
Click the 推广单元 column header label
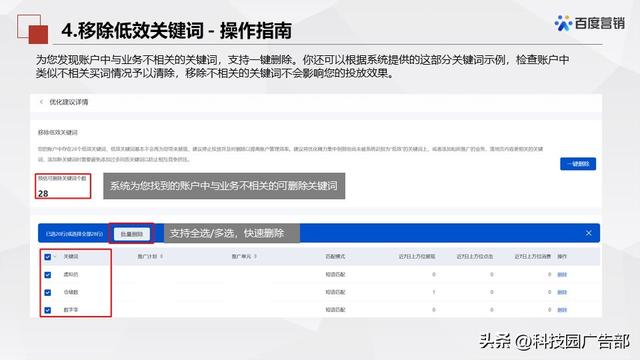pyautogui.click(x=241, y=257)
